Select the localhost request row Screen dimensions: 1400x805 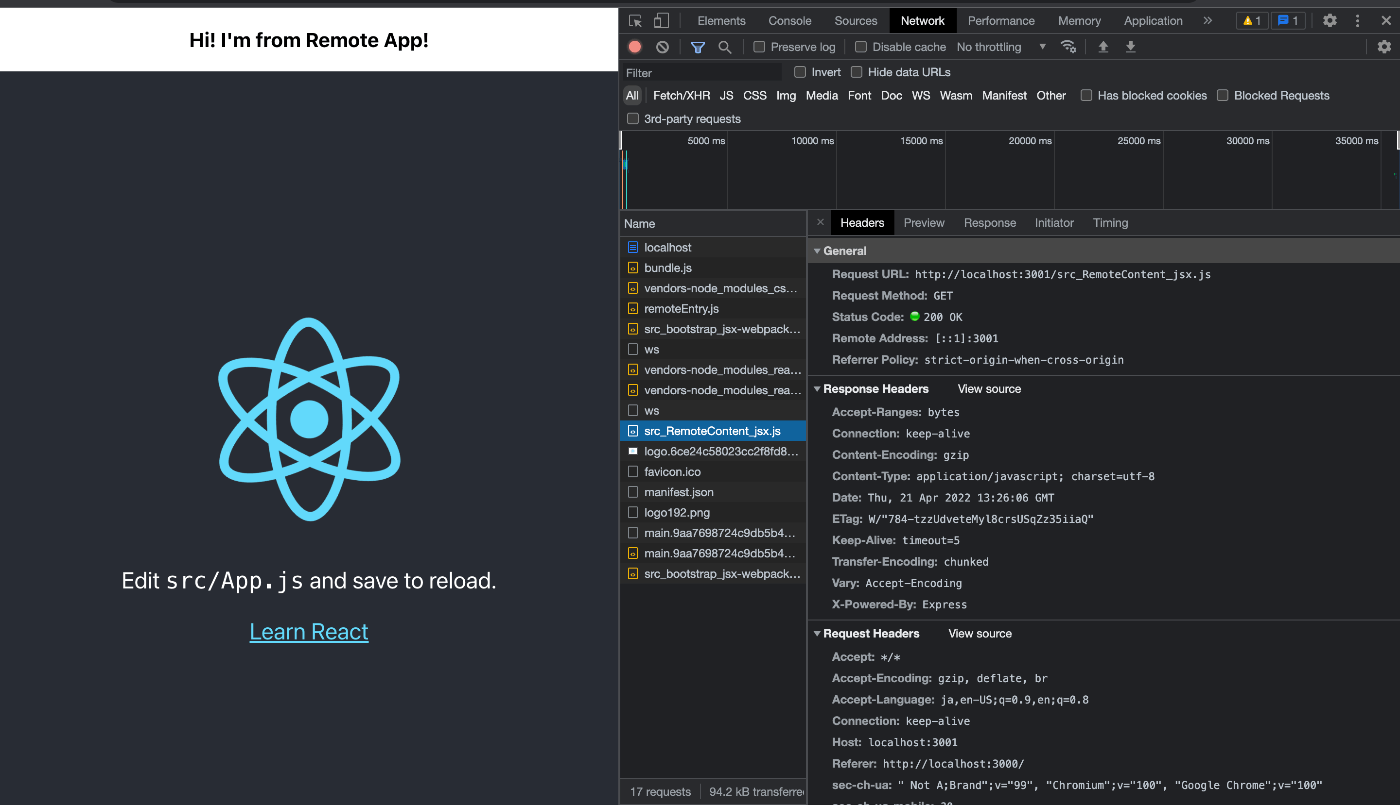712,248
